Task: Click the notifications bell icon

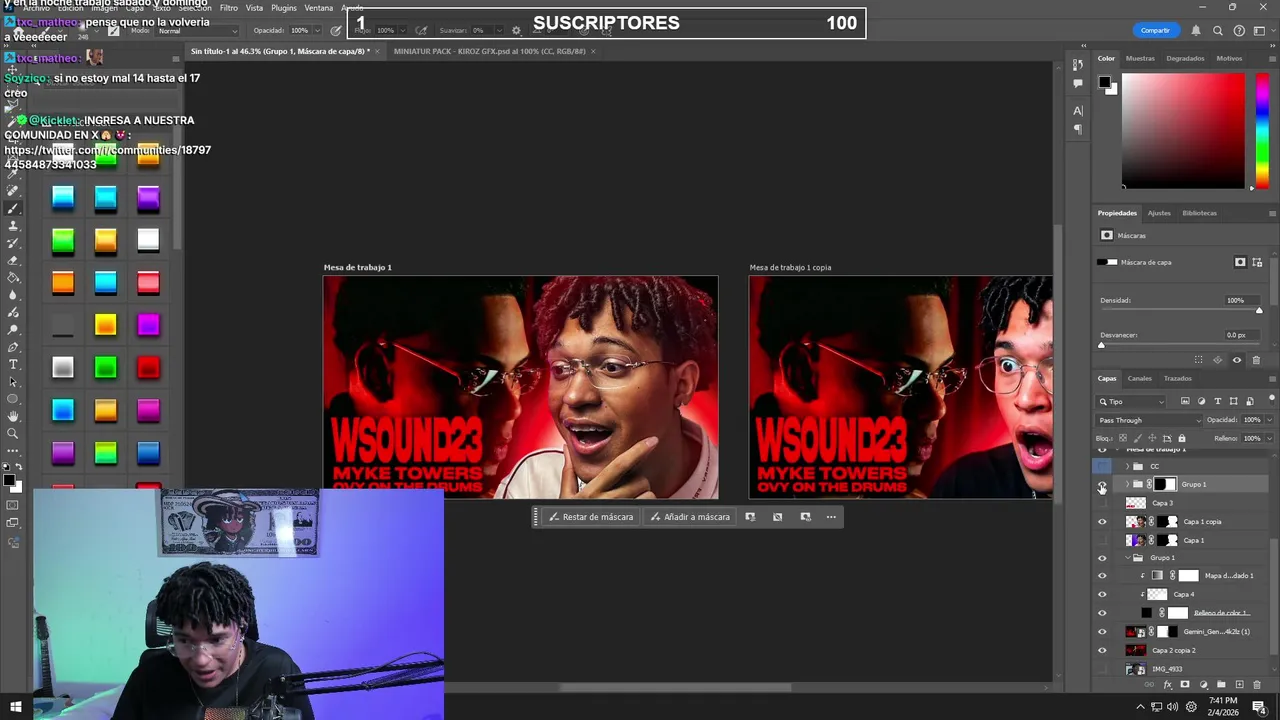Action: pyautogui.click(x=1195, y=31)
